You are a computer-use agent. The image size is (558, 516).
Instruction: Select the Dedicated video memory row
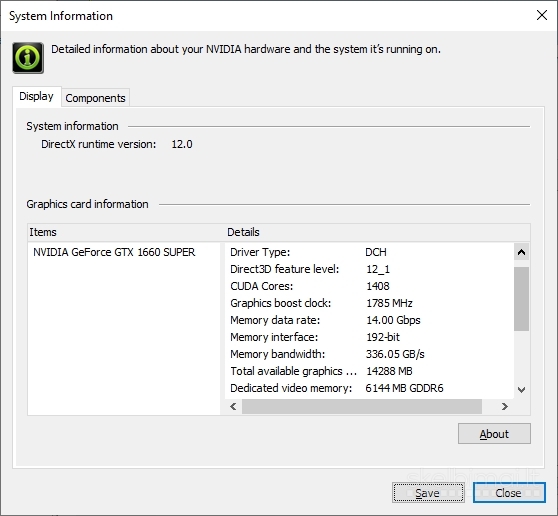tap(369, 388)
